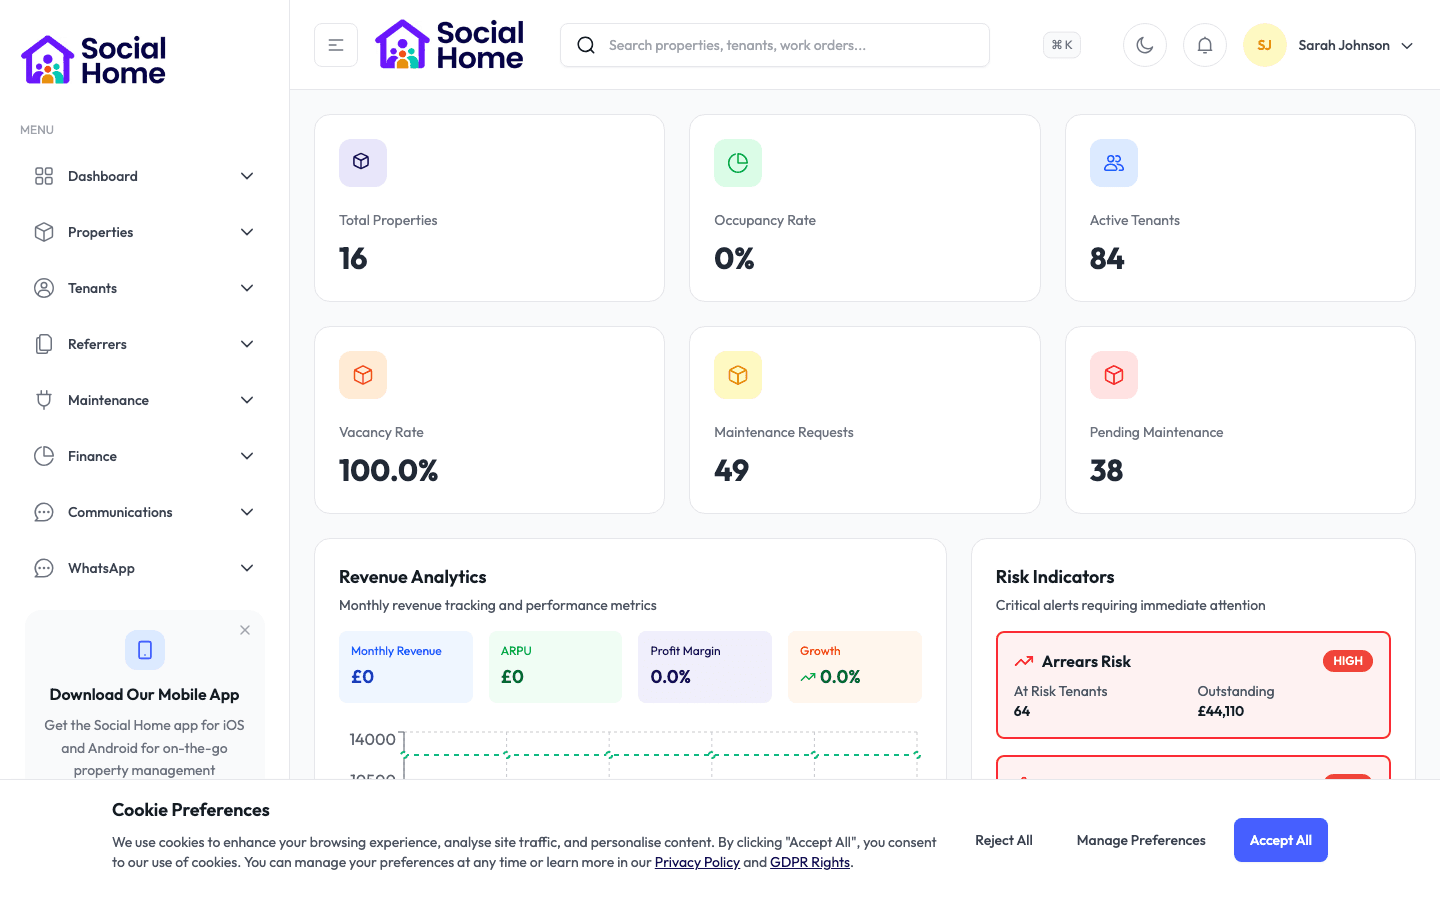The image size is (1440, 900).
Task: Open the Privacy Policy link
Action: (x=697, y=862)
